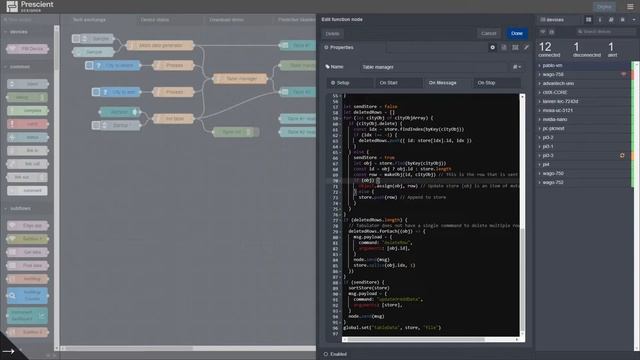Image resolution: width=640 pixels, height=360 pixels.
Task: Open the sidebar tabs dropdown arrow
Action: tap(634, 20)
